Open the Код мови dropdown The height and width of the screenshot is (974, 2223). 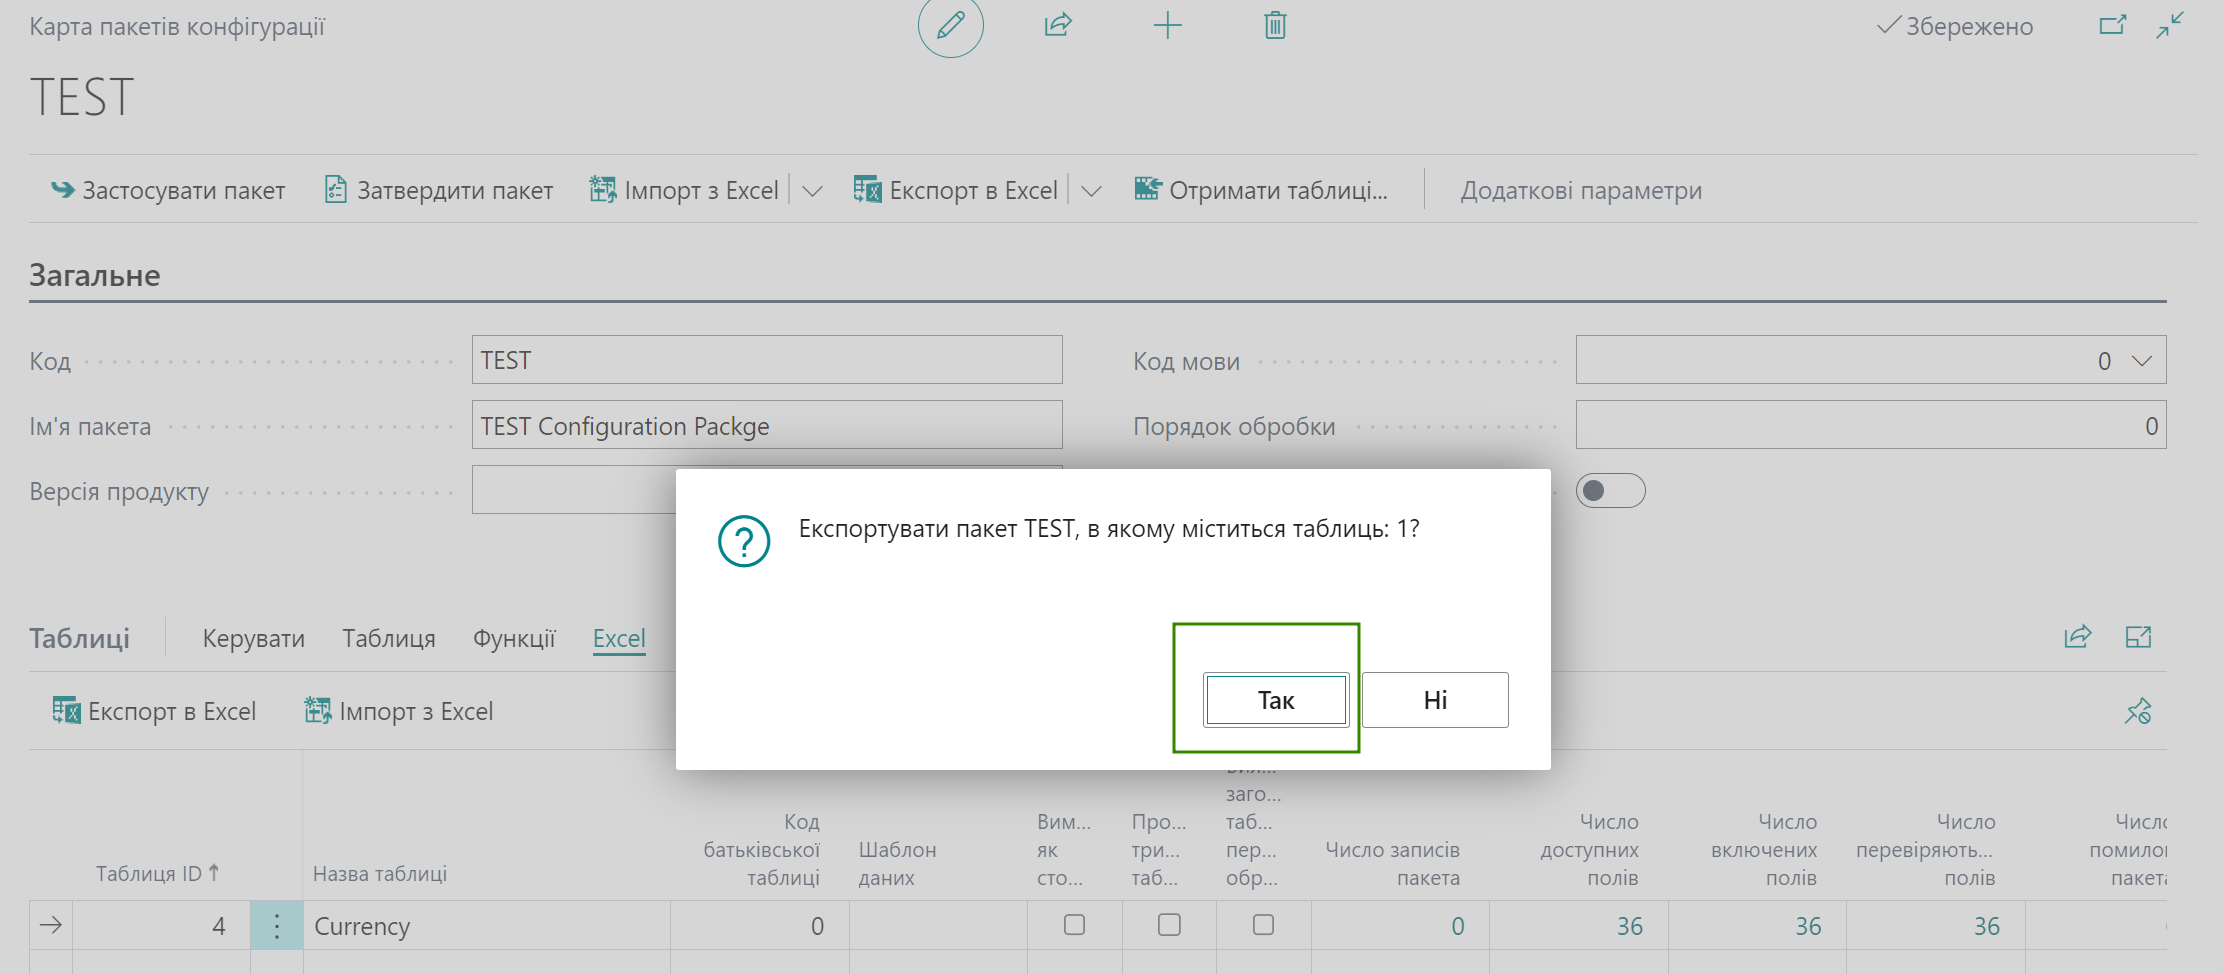[2141, 360]
